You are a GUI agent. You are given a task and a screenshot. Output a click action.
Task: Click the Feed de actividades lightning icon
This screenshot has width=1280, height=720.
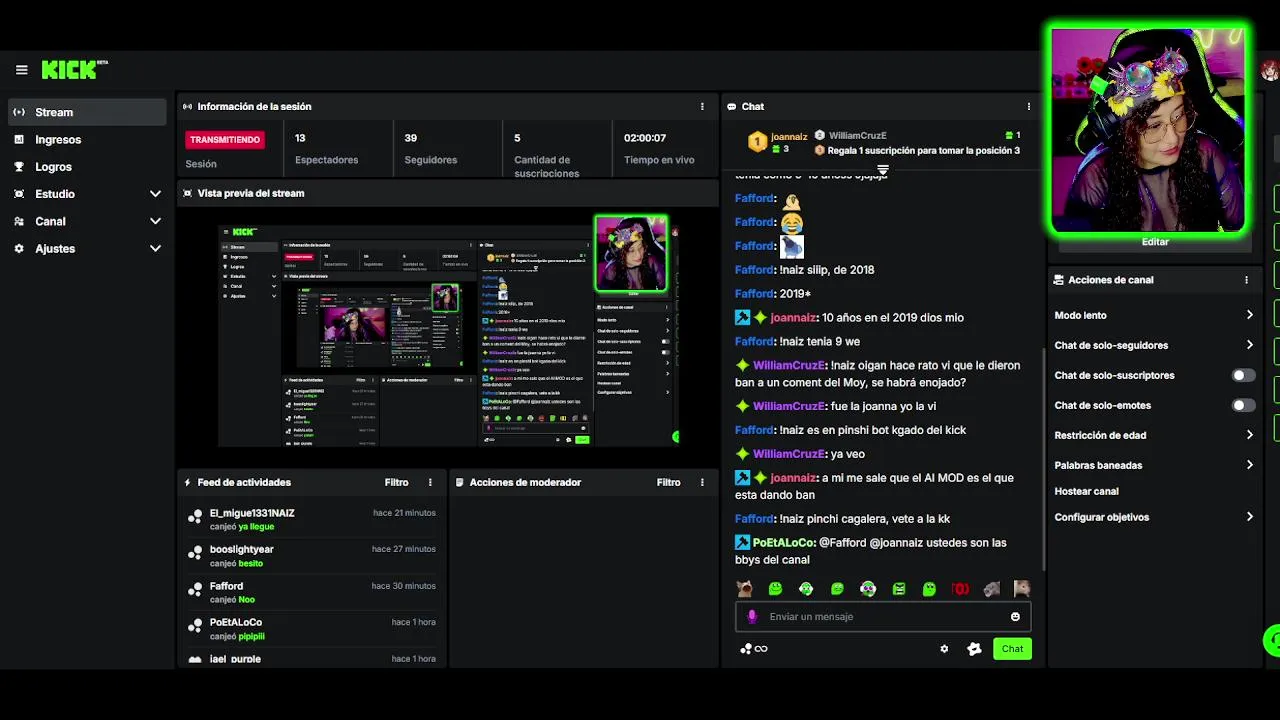pyautogui.click(x=187, y=482)
